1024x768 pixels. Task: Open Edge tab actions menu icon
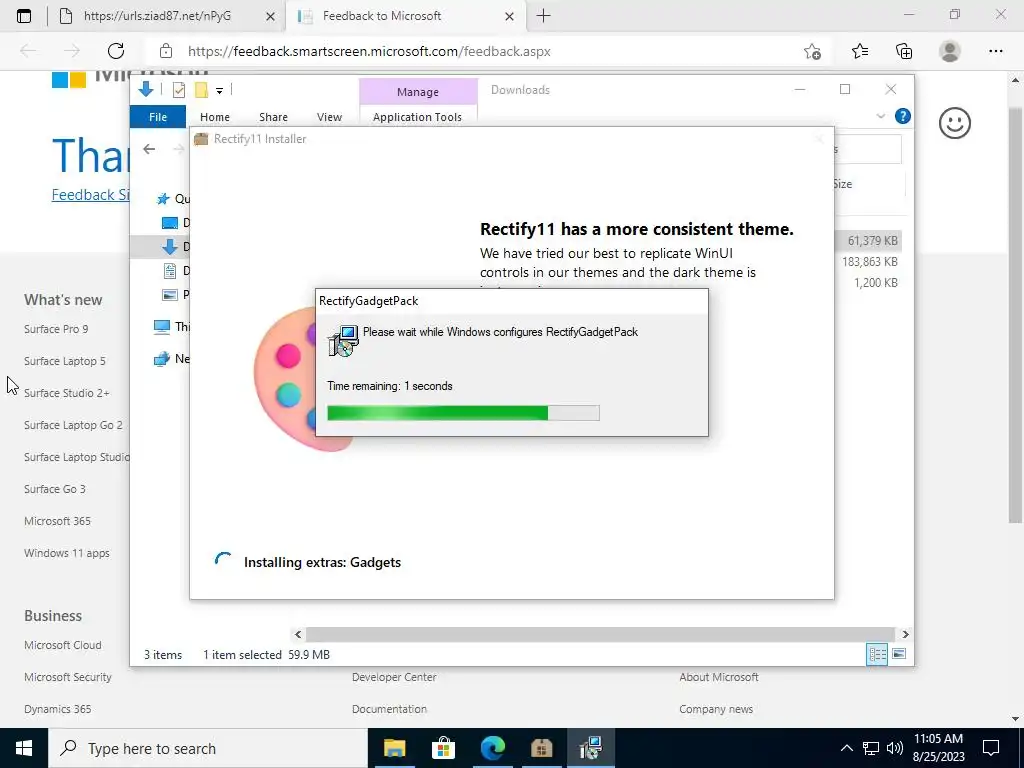(x=24, y=16)
